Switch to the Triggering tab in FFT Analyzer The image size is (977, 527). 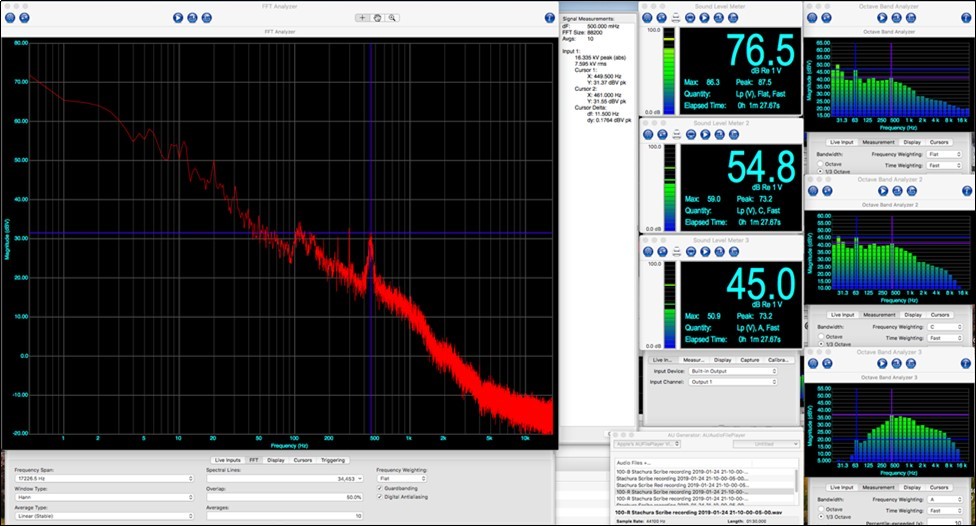point(333,460)
